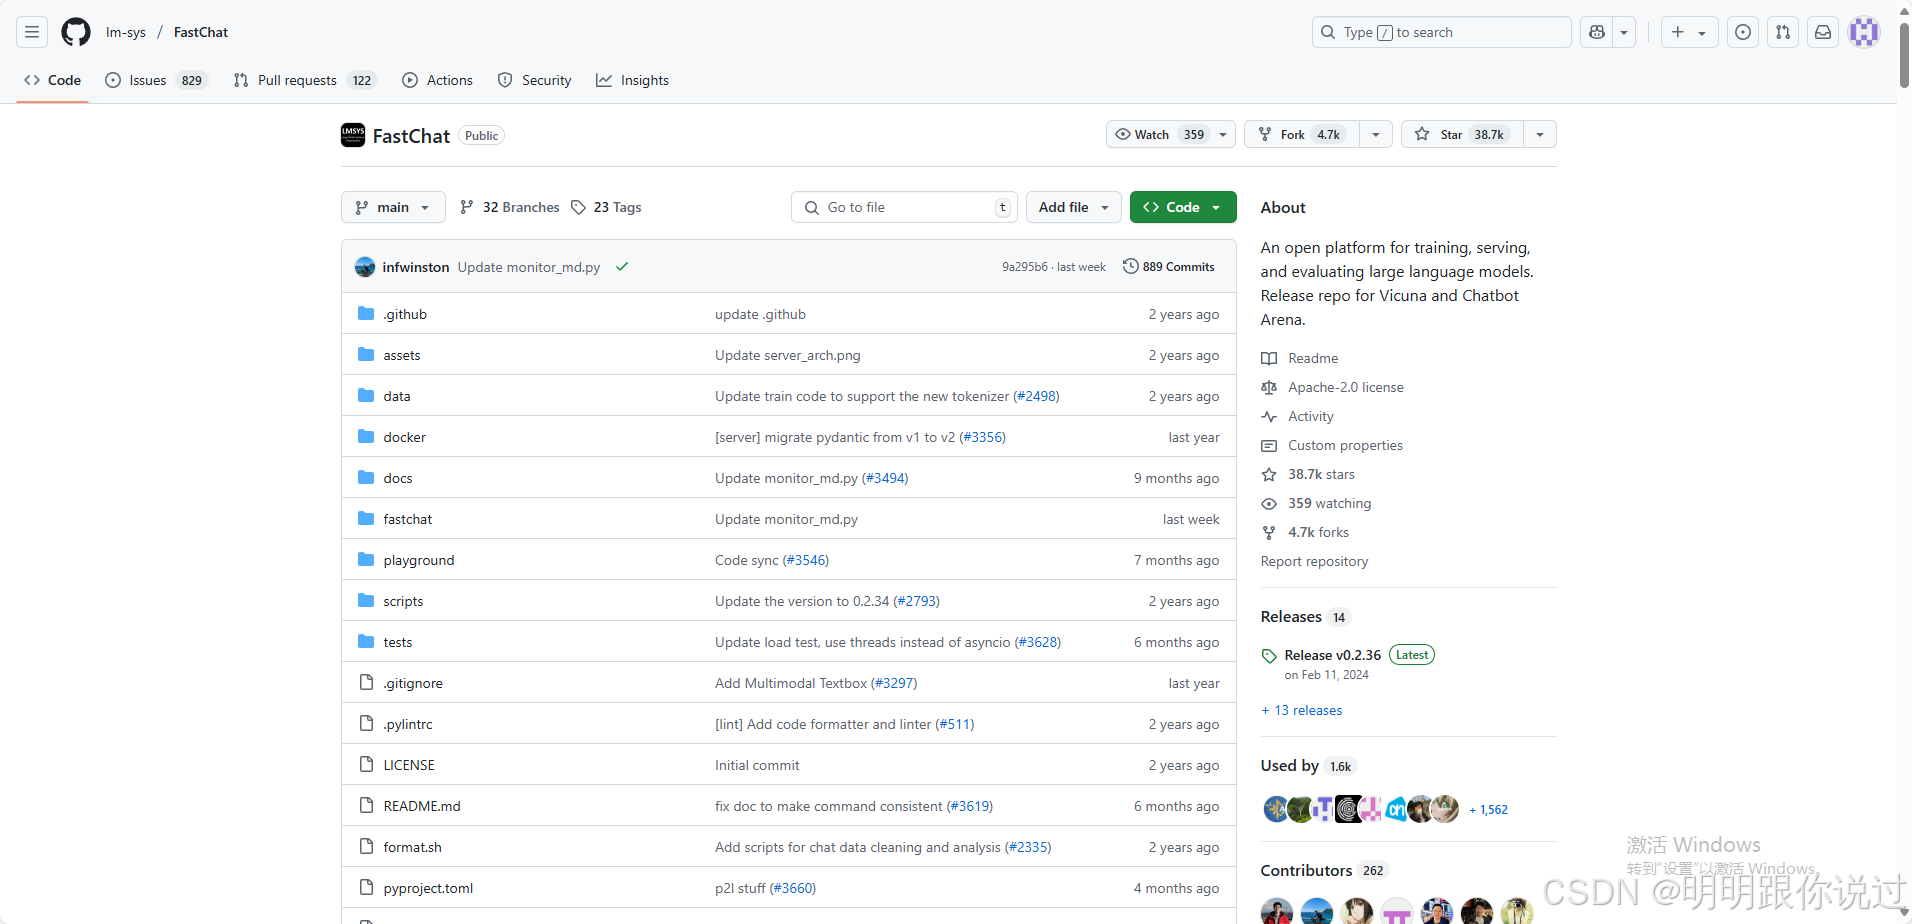
Task: View the 23 Tags link
Action: pos(606,207)
